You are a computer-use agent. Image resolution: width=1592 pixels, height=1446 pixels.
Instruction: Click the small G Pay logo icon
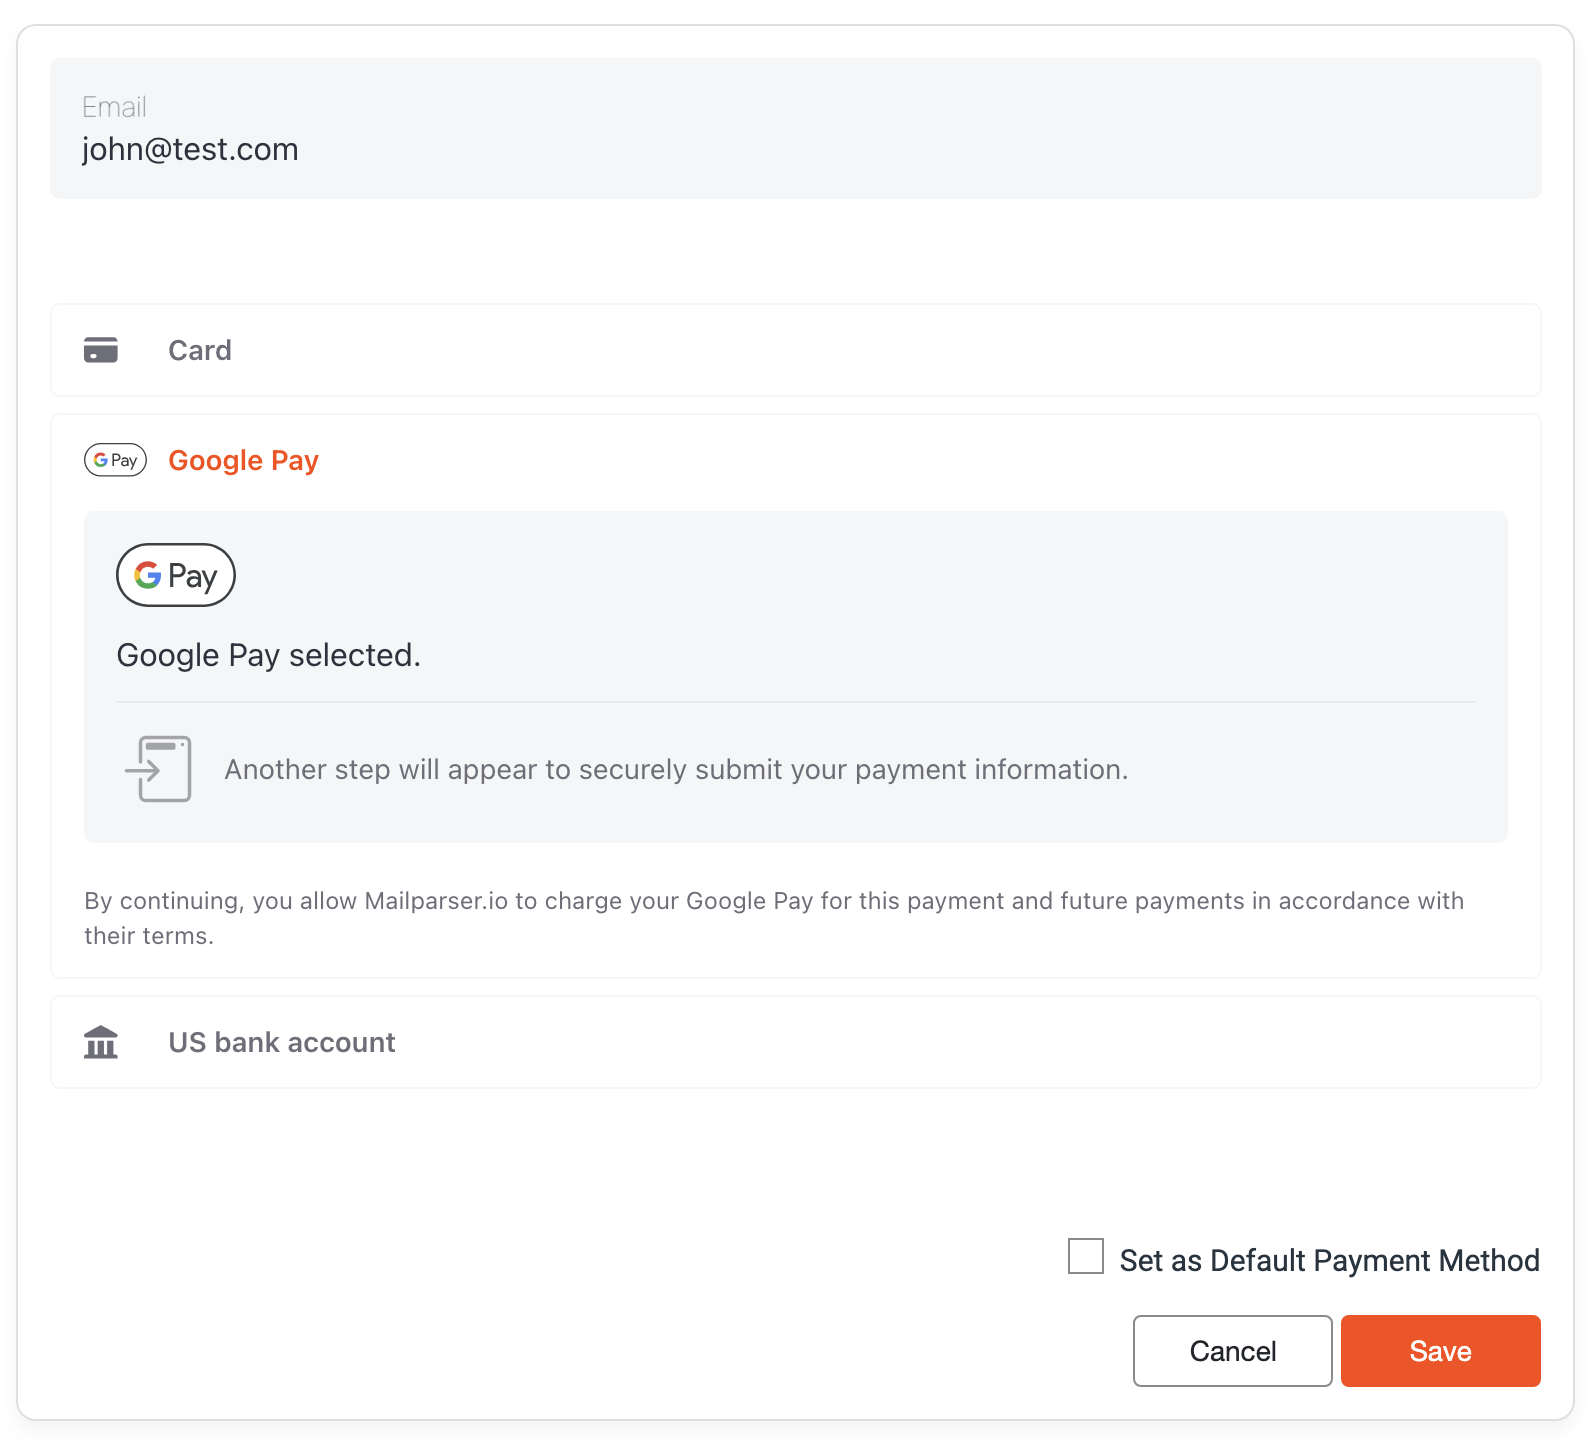pyautogui.click(x=115, y=460)
